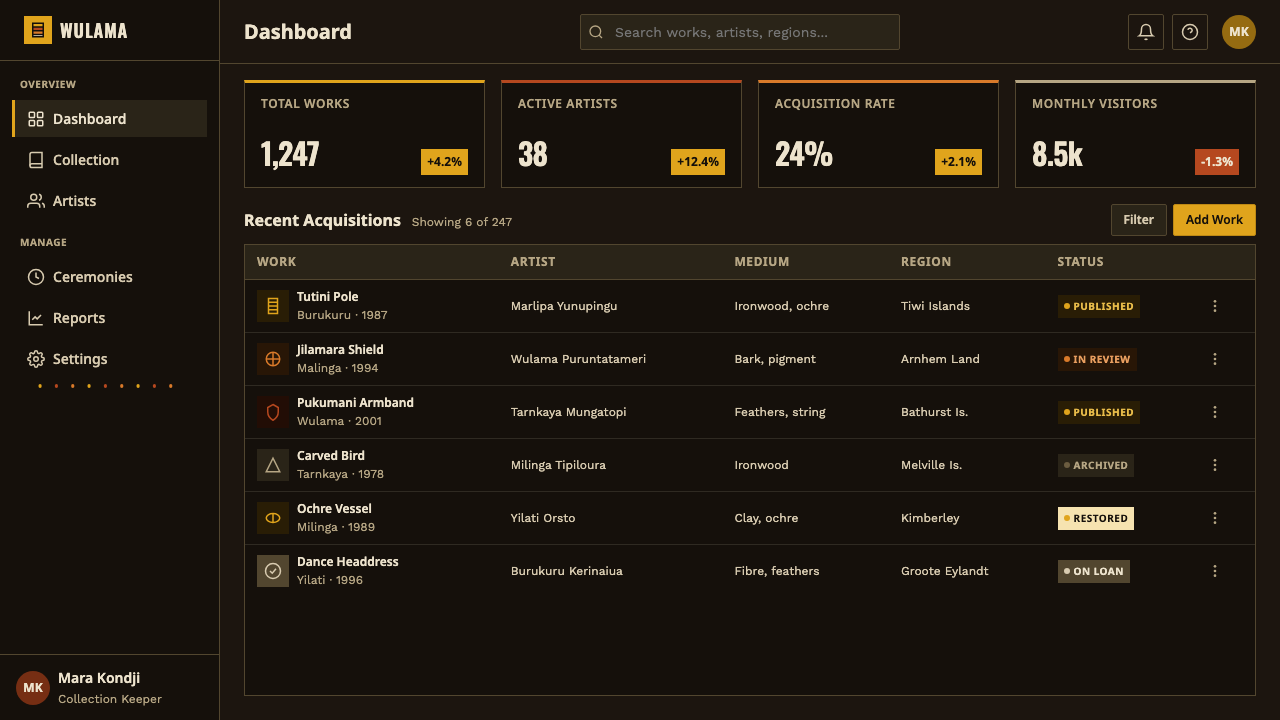Sort by the ARTIST column header

pyautogui.click(x=533, y=262)
